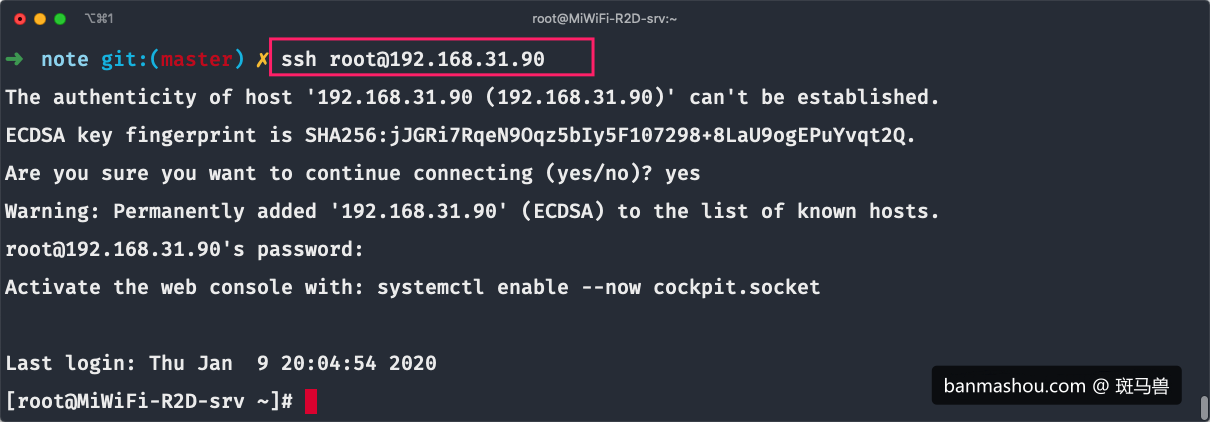Screen dimensions: 1210x422
Task: Click the "yes" answer after (yes/no)?
Action: 682,174
